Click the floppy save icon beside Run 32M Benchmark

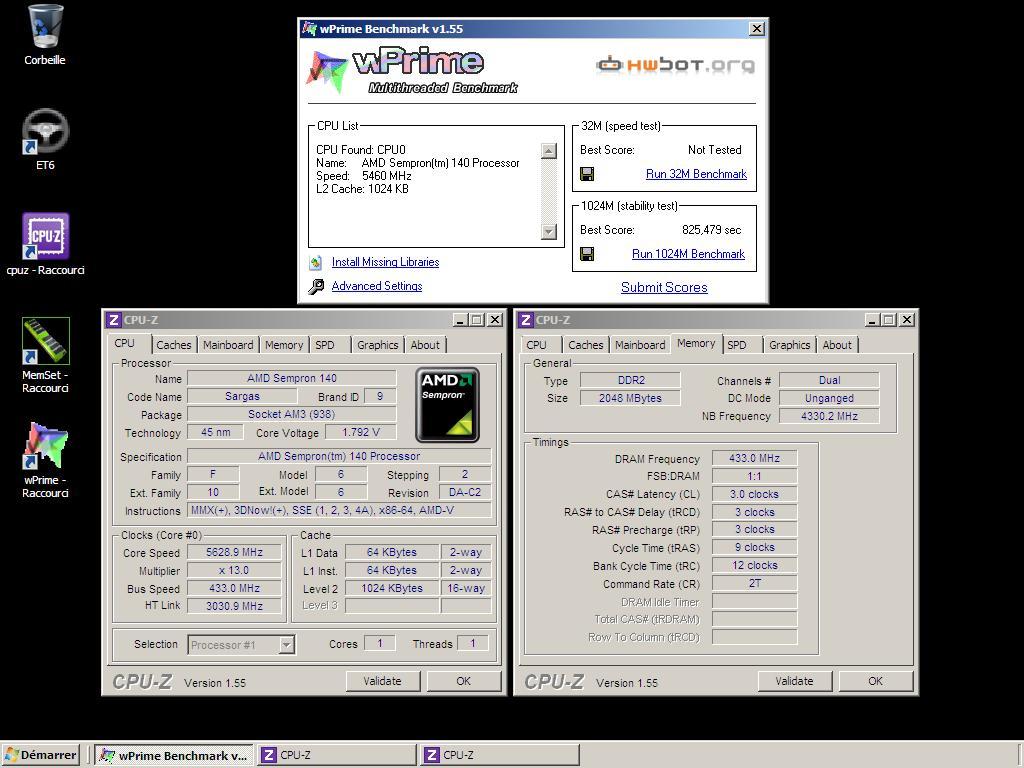(x=587, y=174)
